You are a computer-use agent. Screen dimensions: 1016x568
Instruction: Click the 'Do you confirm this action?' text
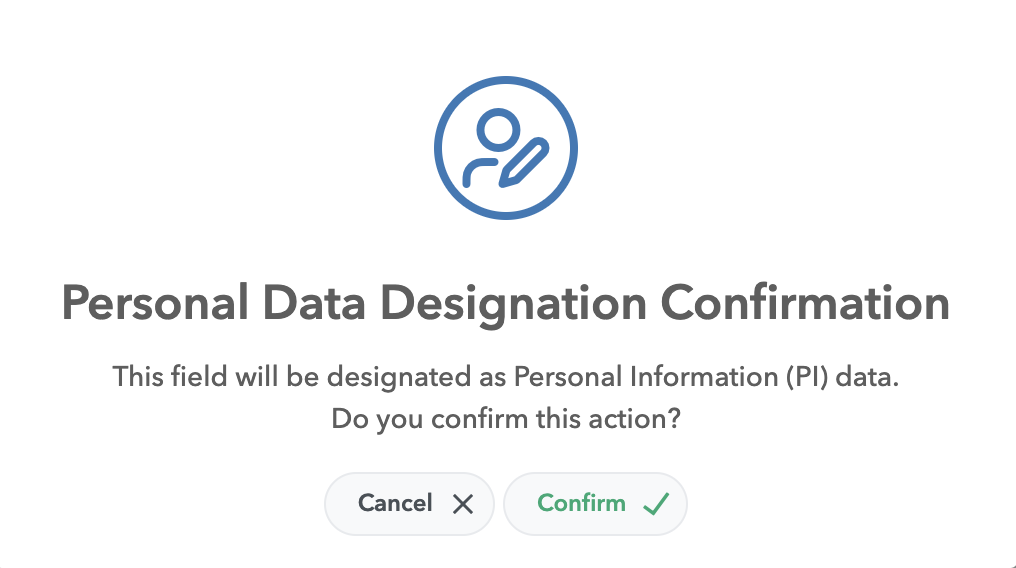(x=505, y=419)
